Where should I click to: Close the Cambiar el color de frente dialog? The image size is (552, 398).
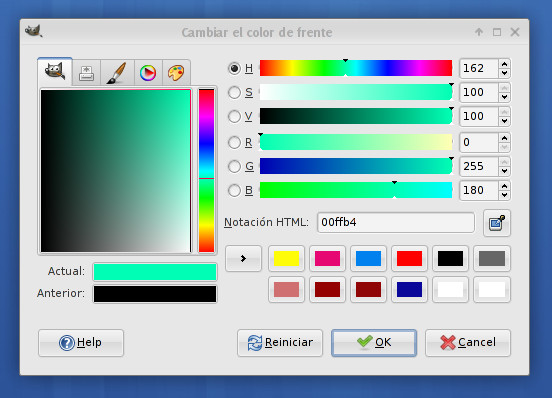(x=515, y=32)
